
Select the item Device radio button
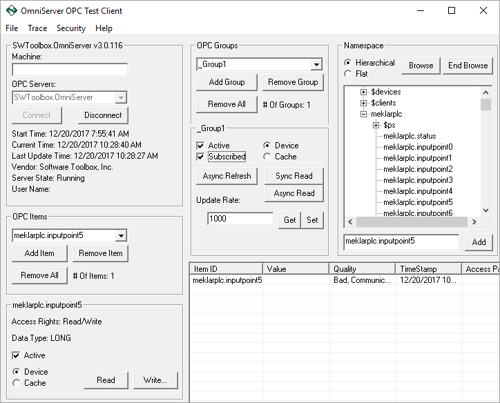pos(16,372)
